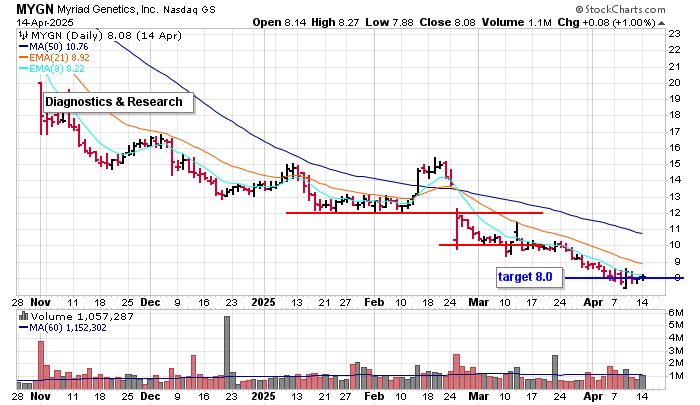Click the Close 8.08 value

point(448,22)
